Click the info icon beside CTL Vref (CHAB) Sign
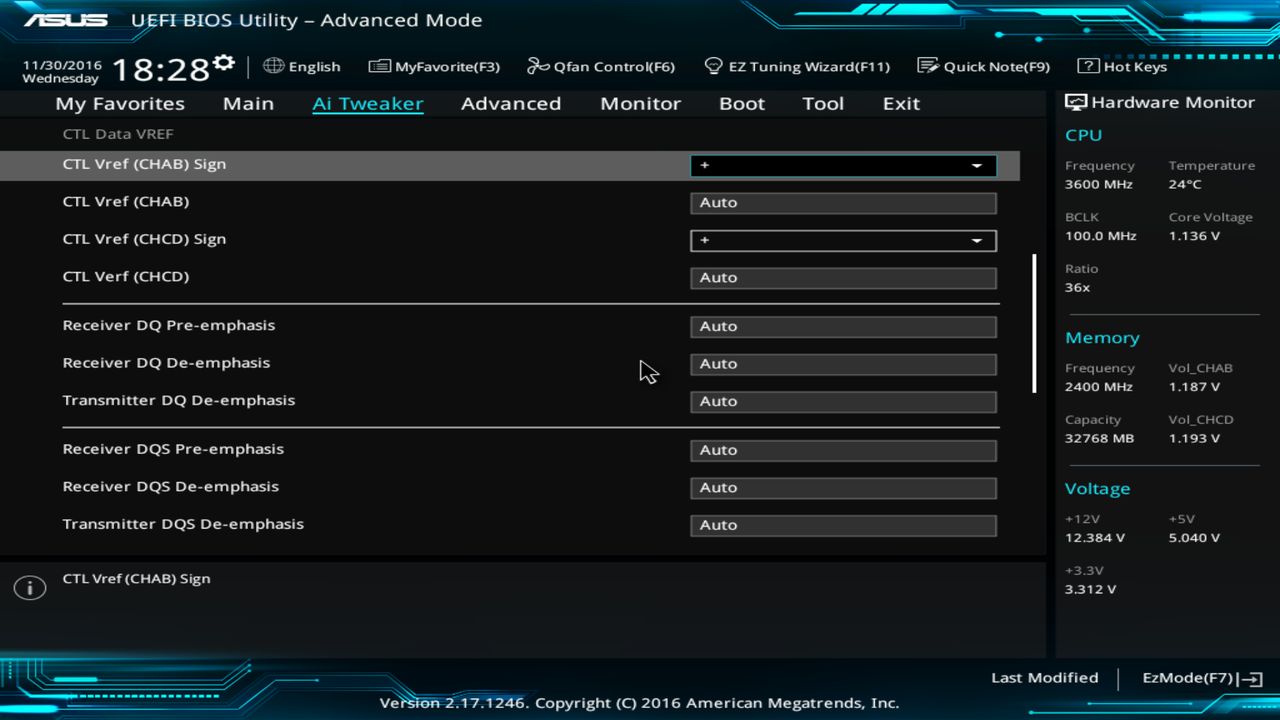Screen dimensions: 1280x720 pos(30,587)
